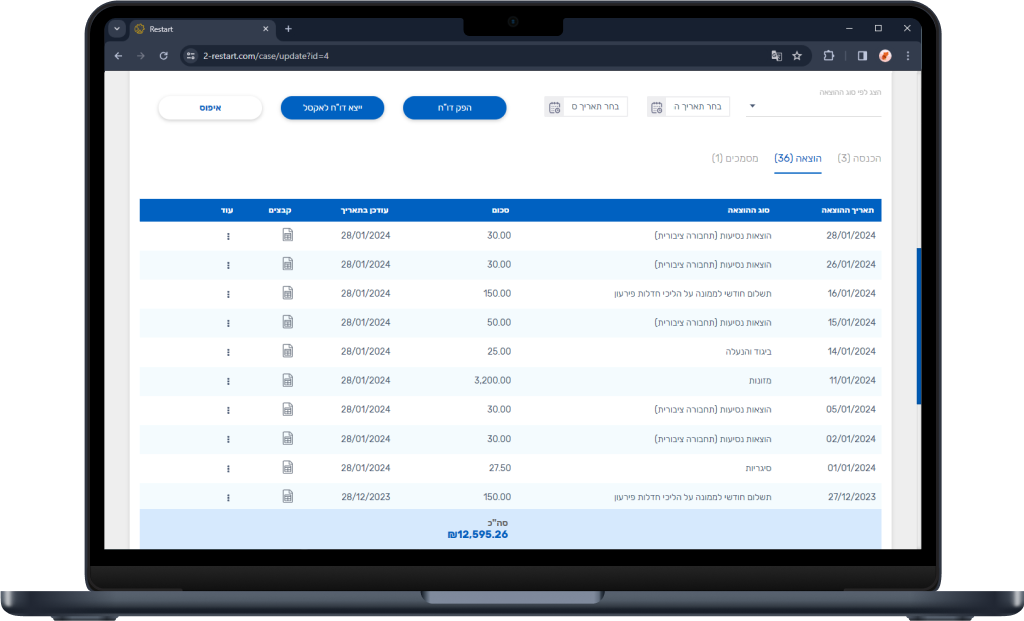Open files icon for 15/01/2024 expense row
1024x621 pixels.
(x=287, y=322)
